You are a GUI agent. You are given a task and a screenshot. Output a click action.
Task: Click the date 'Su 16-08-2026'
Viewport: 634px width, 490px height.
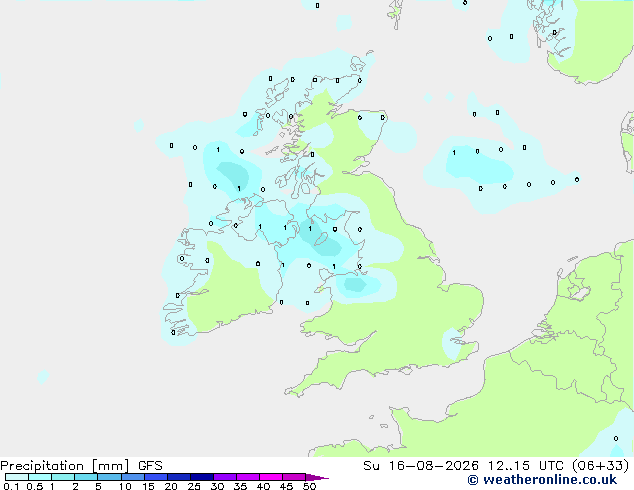click(421, 466)
